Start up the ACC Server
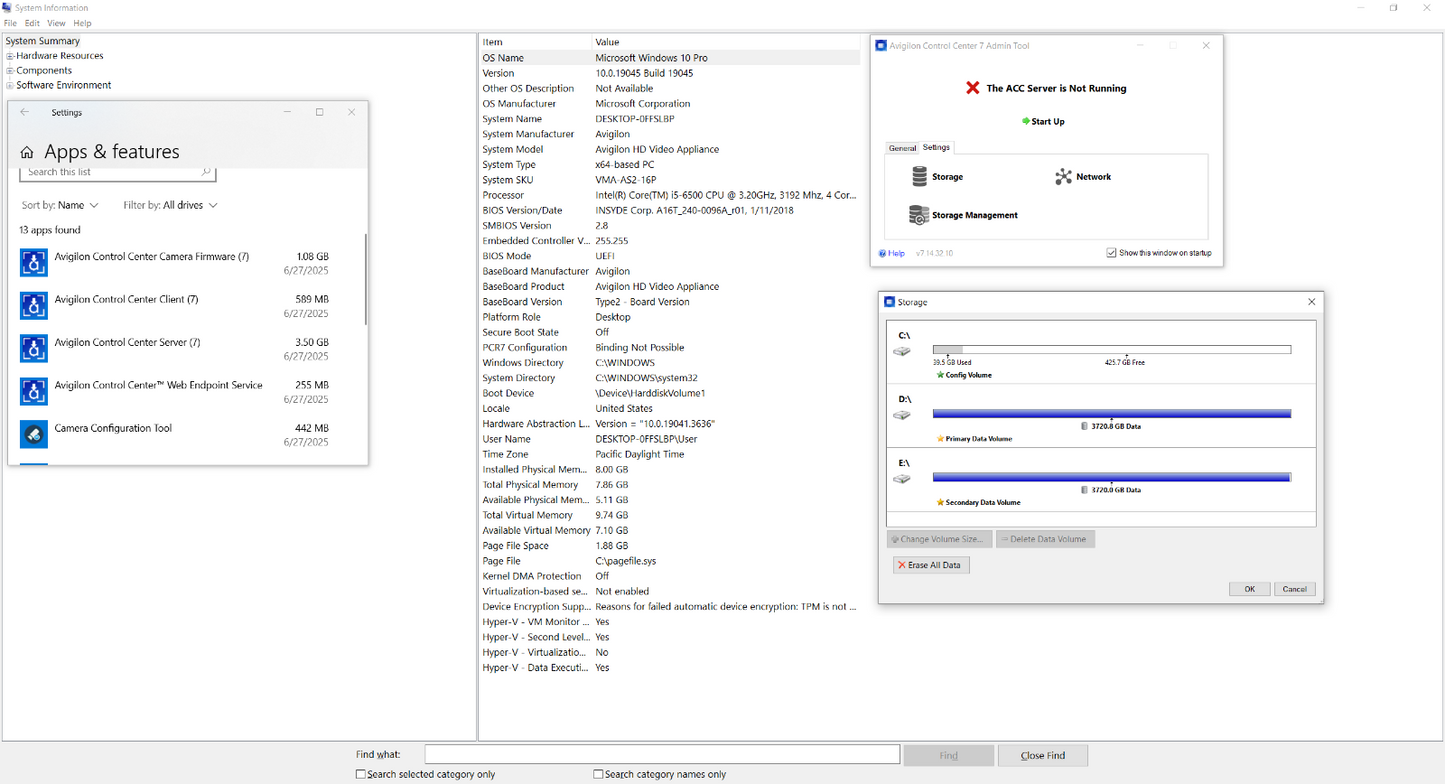Screen dimensions: 1445x784 (x=1043, y=122)
